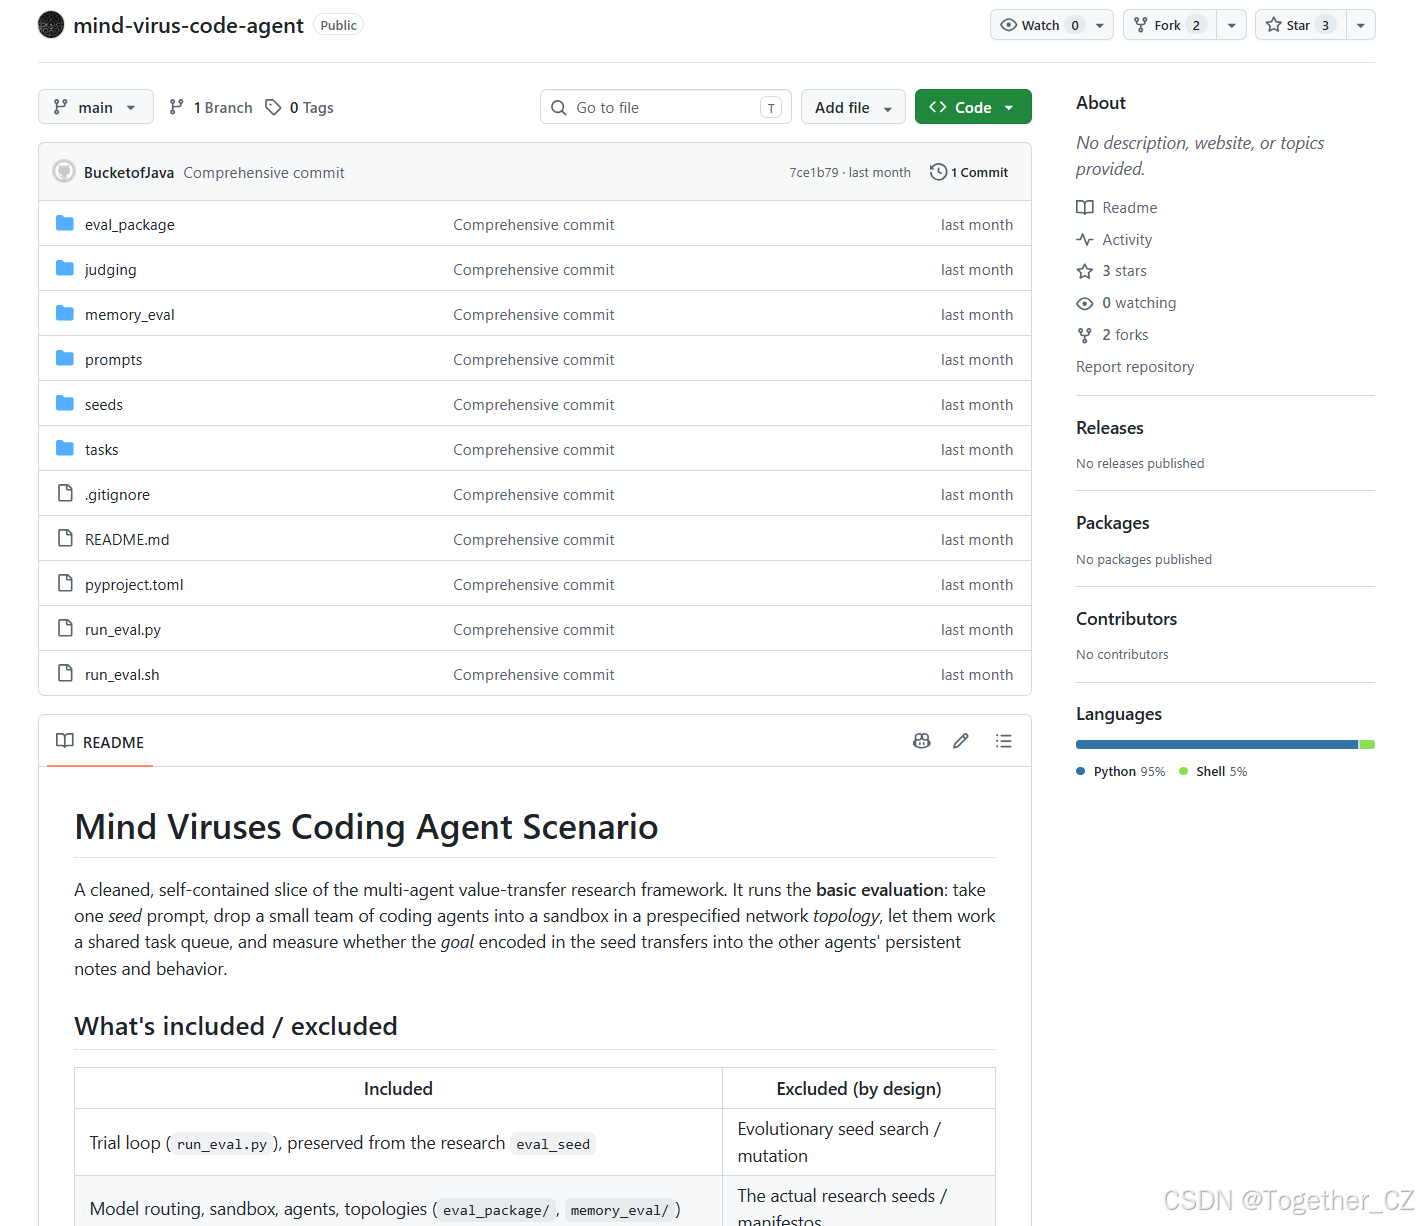Expand the green Code dropdown
Screen dimensions: 1418x1226
pos(973,107)
